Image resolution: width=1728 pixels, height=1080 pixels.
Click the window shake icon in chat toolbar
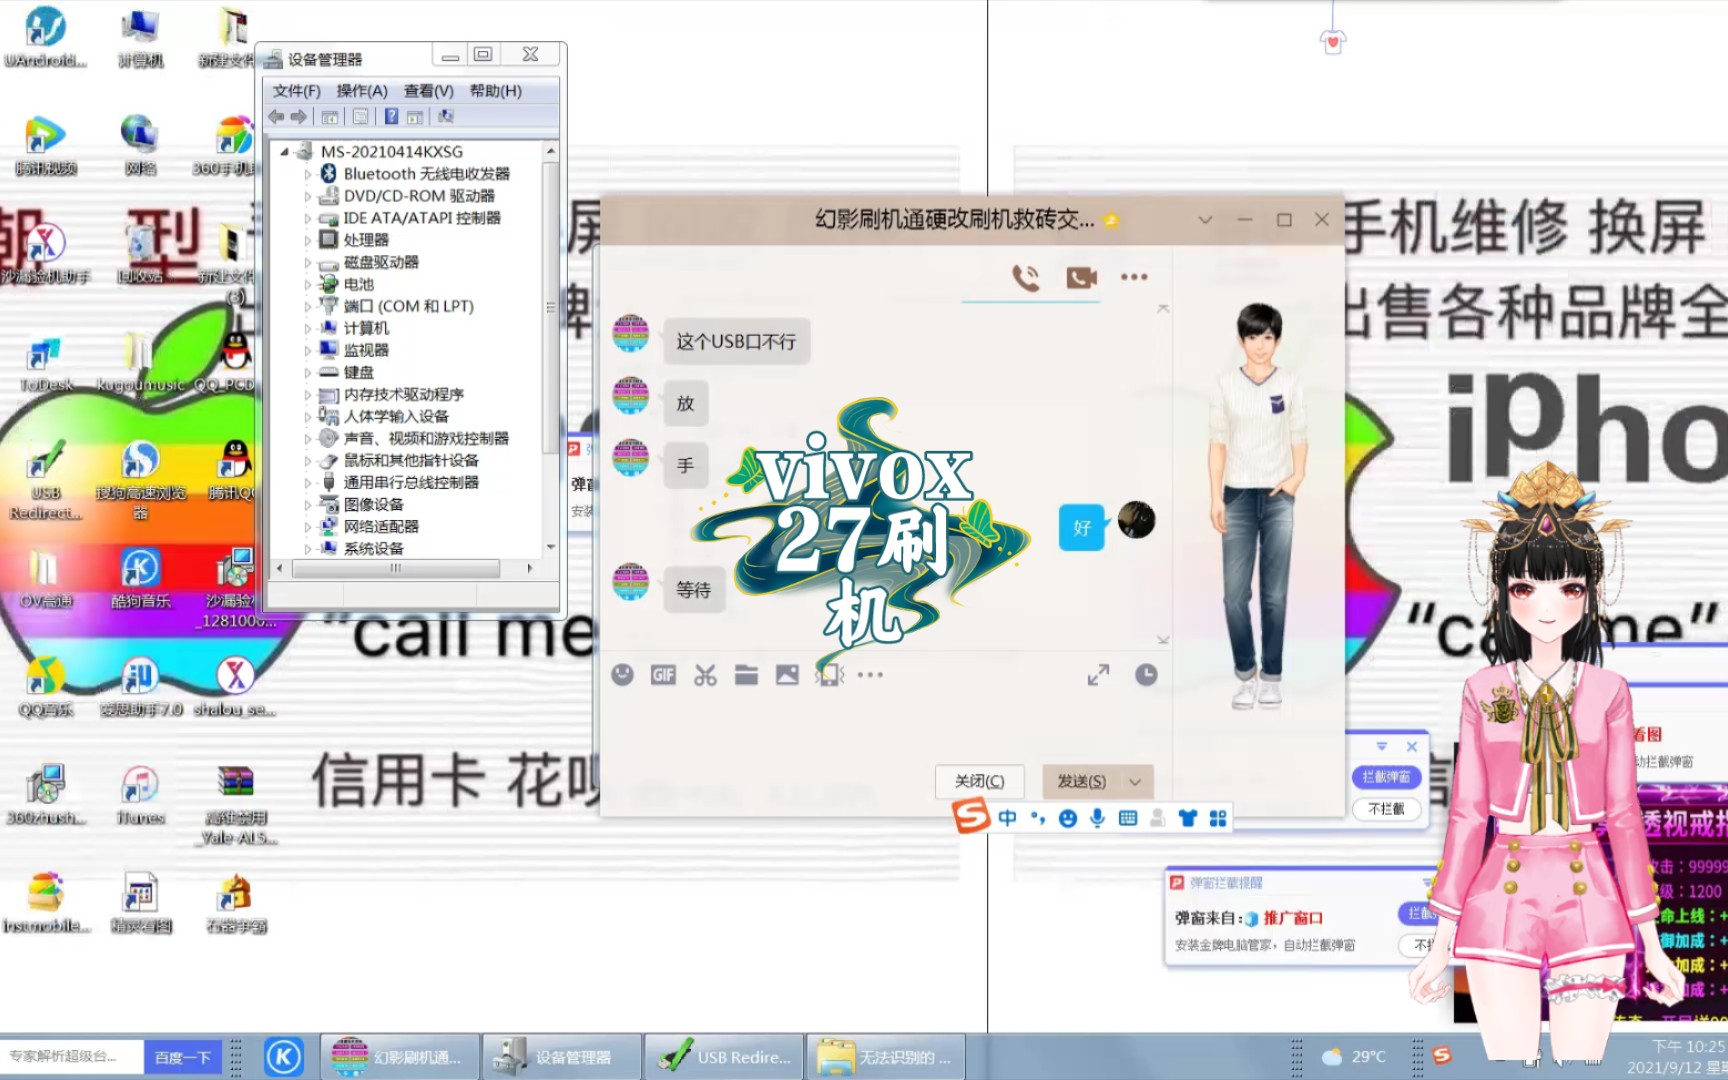829,675
